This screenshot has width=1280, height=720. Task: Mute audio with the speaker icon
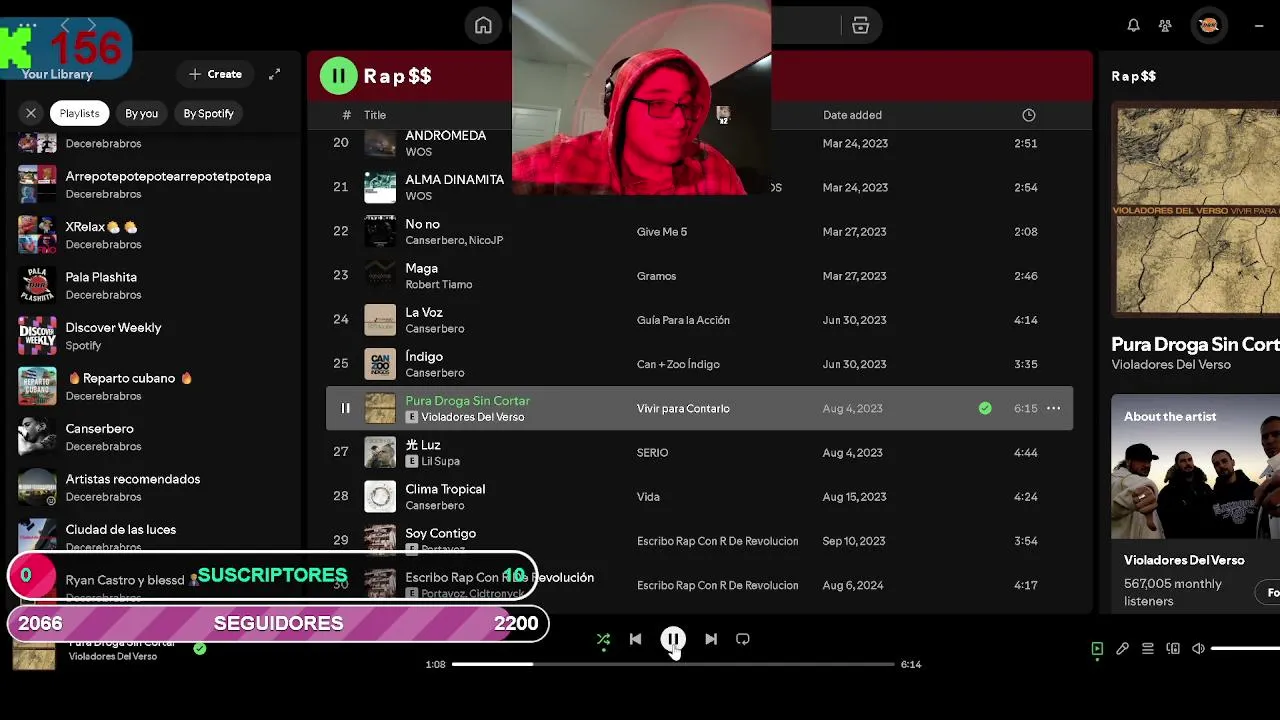[x=1198, y=649]
